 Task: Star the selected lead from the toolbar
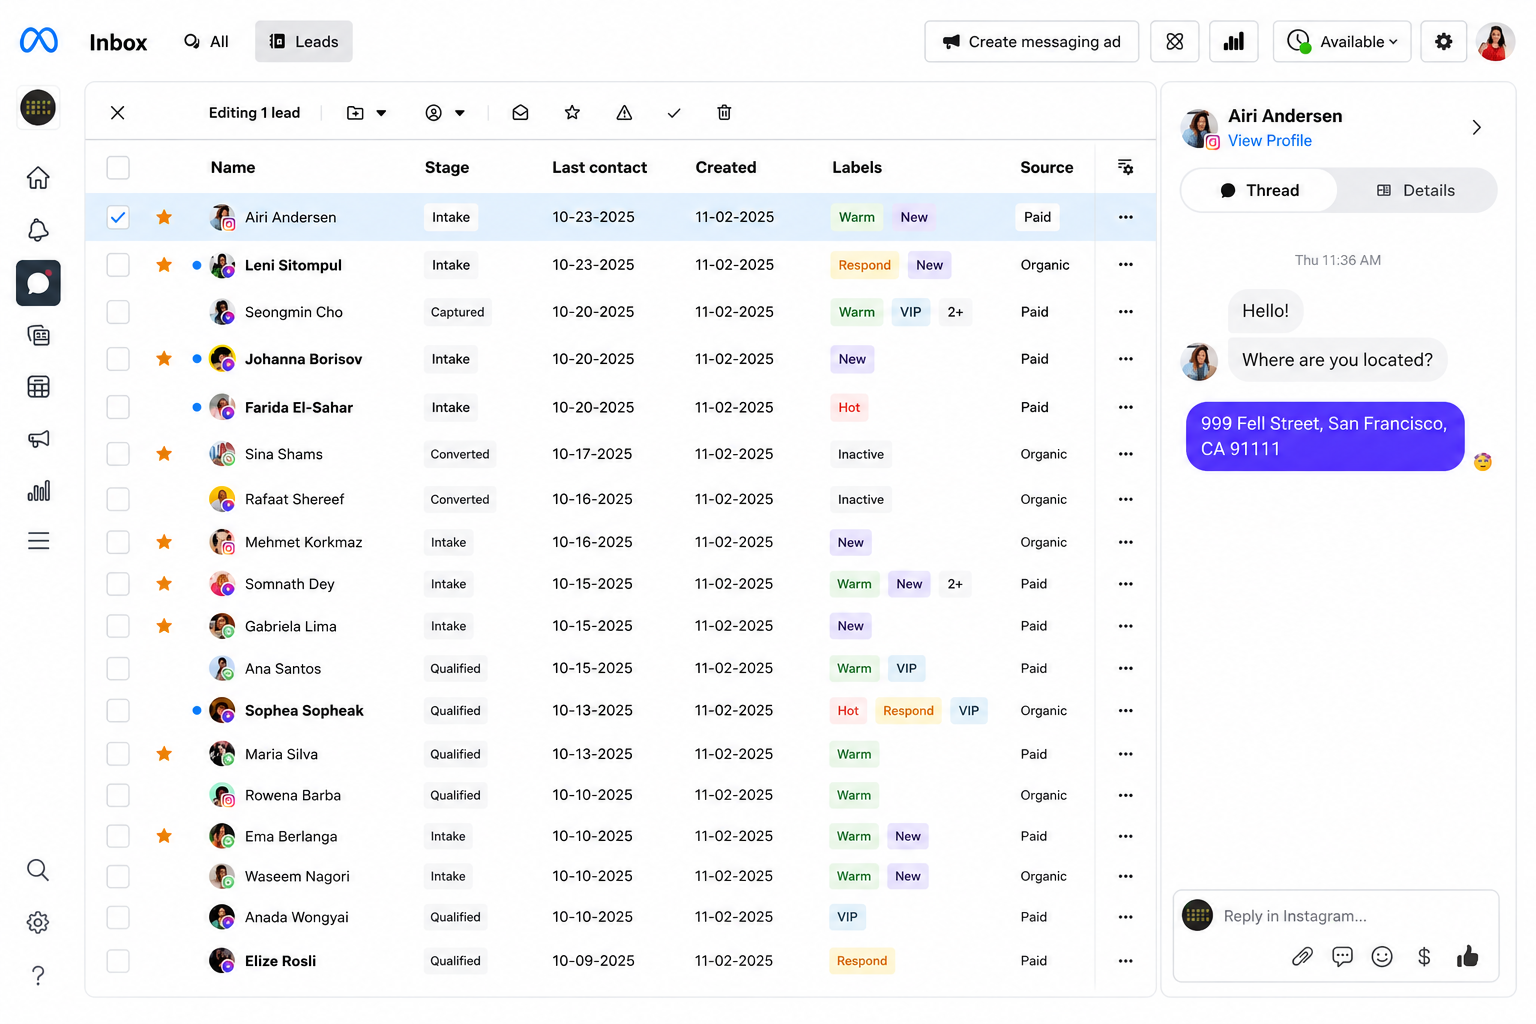tap(572, 113)
